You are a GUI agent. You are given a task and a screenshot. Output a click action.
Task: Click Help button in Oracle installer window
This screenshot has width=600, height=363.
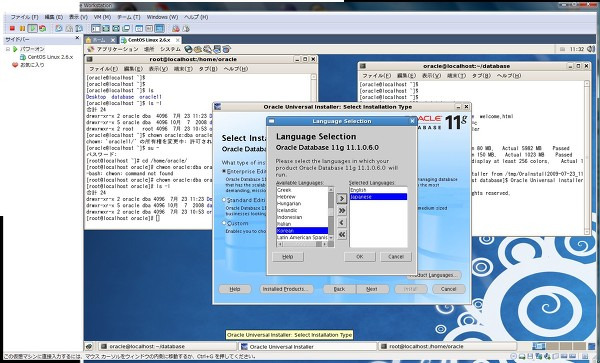(x=235, y=289)
